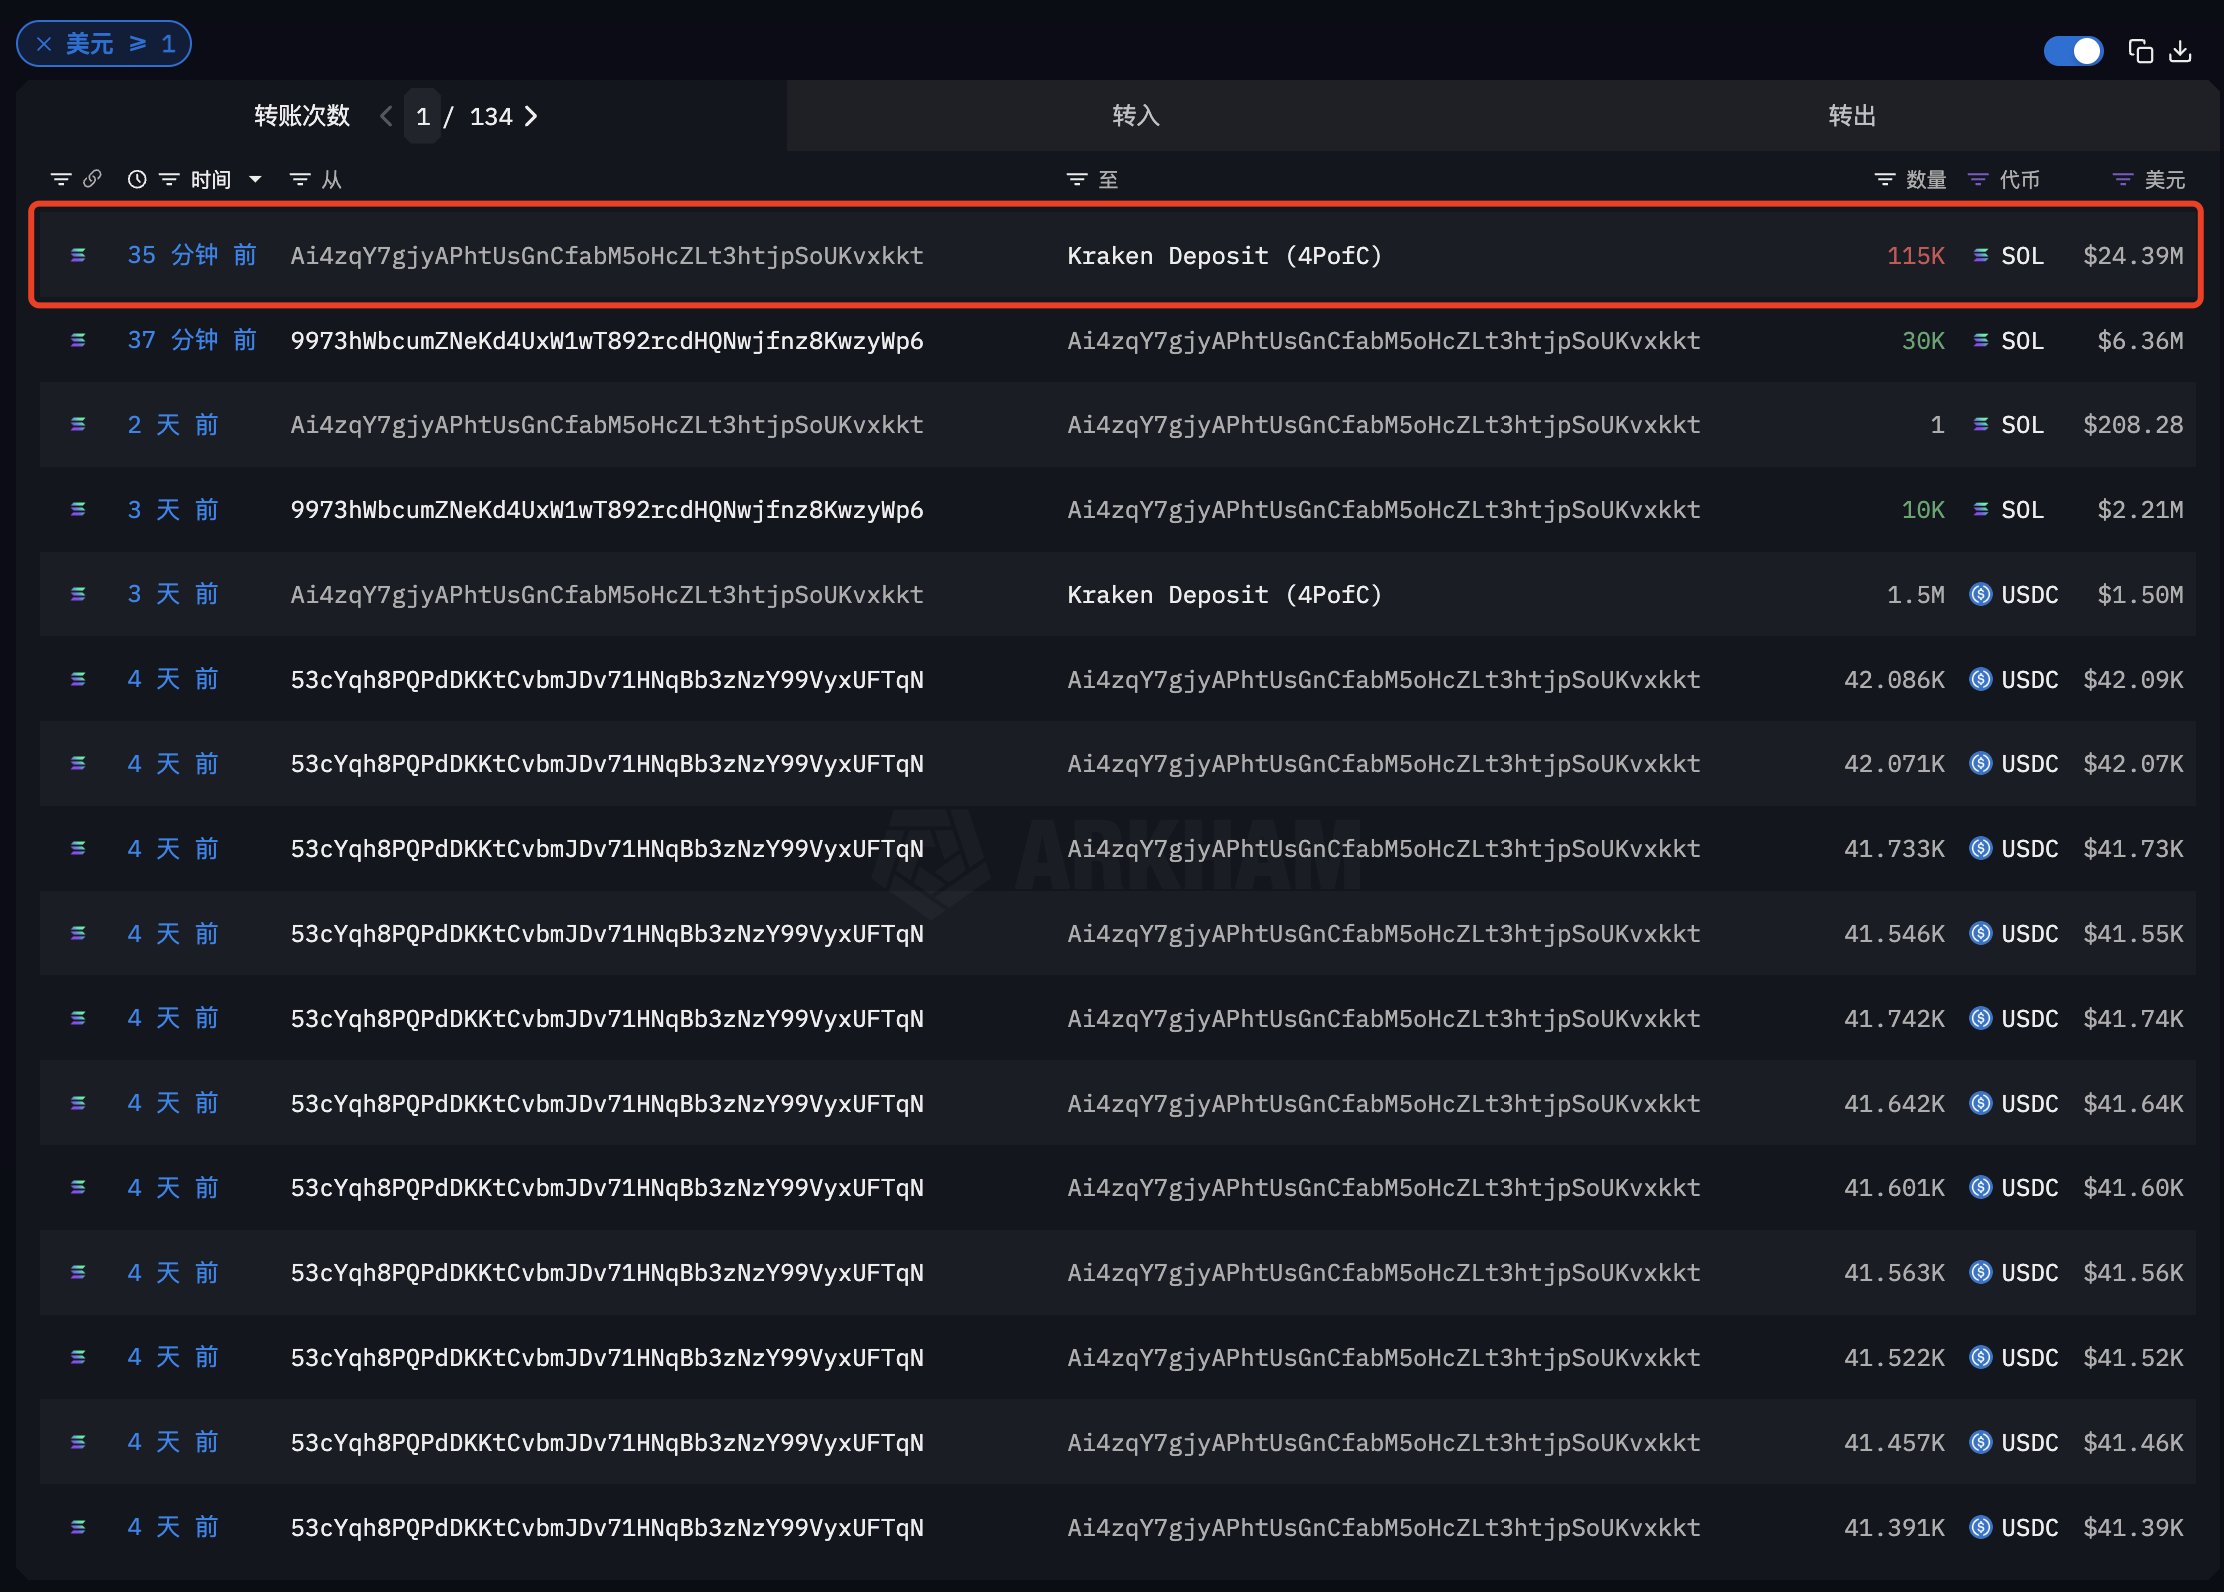Remove the 美元 ≥ 1 filter chip
The width and height of the screenshot is (2224, 1592).
[44, 44]
